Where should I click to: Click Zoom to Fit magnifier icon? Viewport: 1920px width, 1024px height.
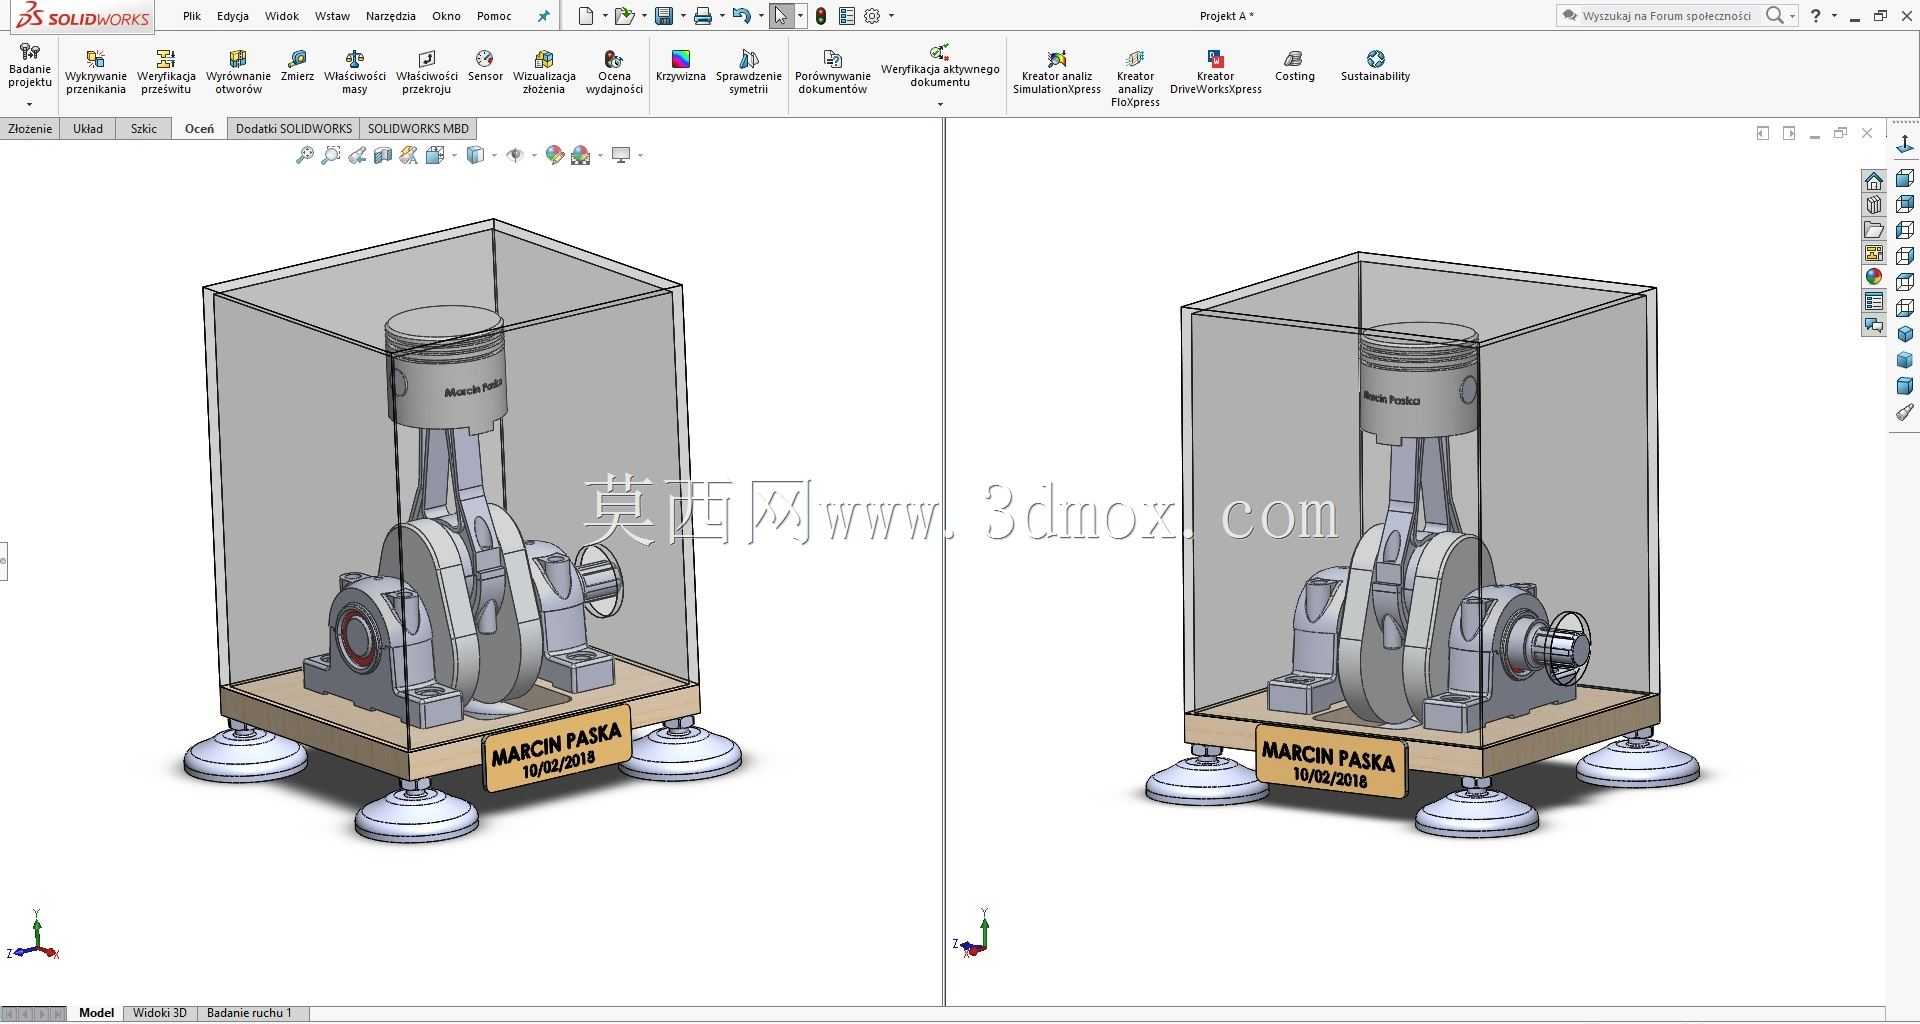tap(305, 155)
